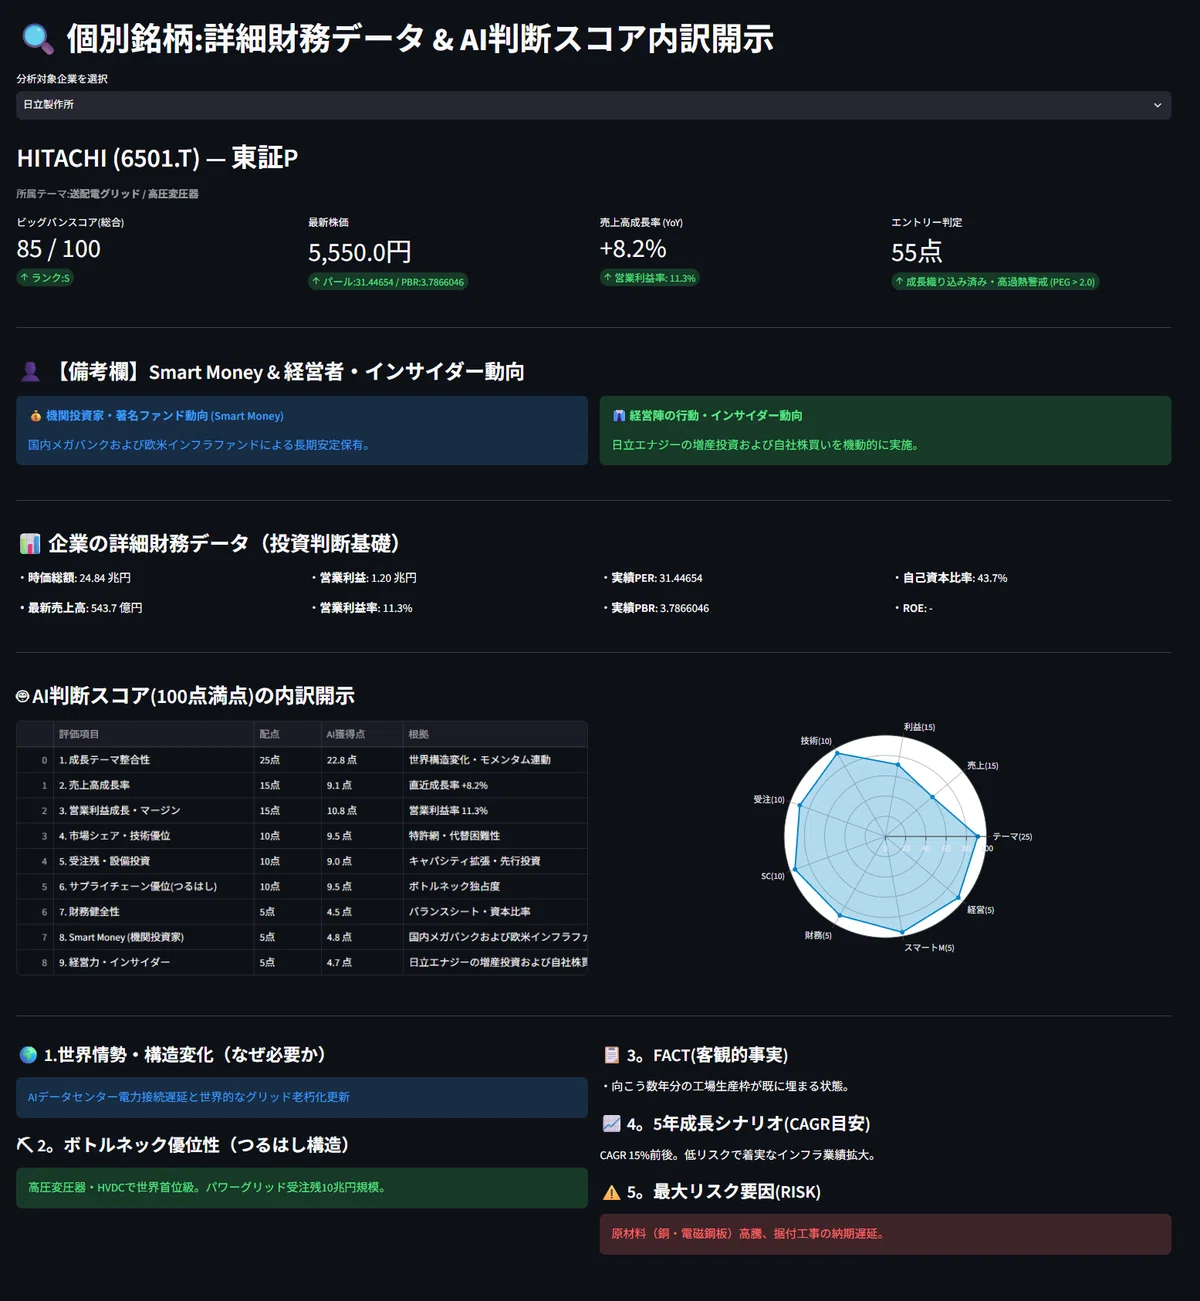Viewport: 1200px width, 1301px height.
Task: Sort table by 根拠 column header
Action: coord(495,734)
